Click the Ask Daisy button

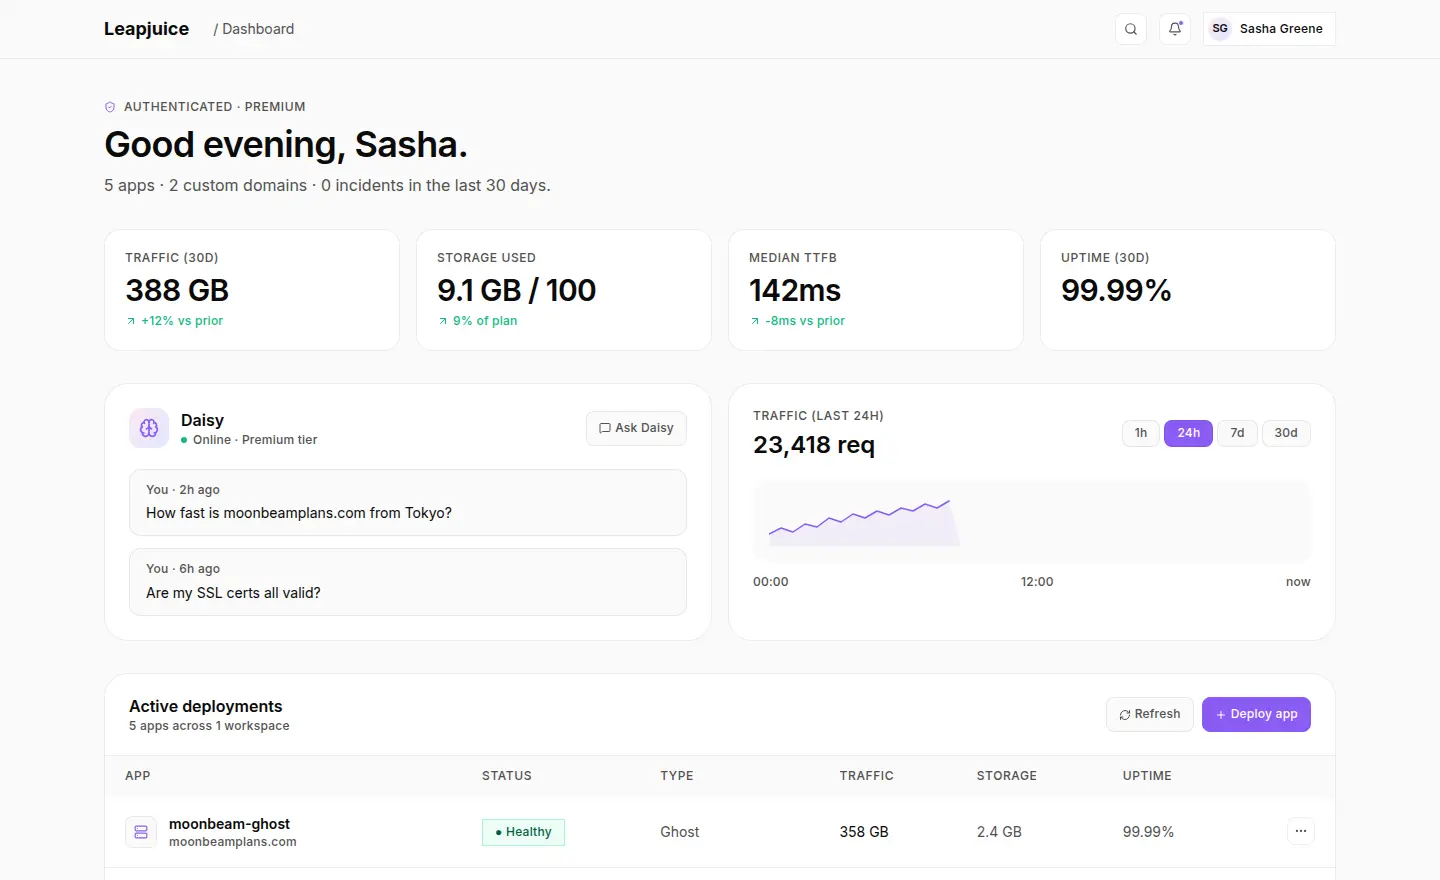point(636,428)
